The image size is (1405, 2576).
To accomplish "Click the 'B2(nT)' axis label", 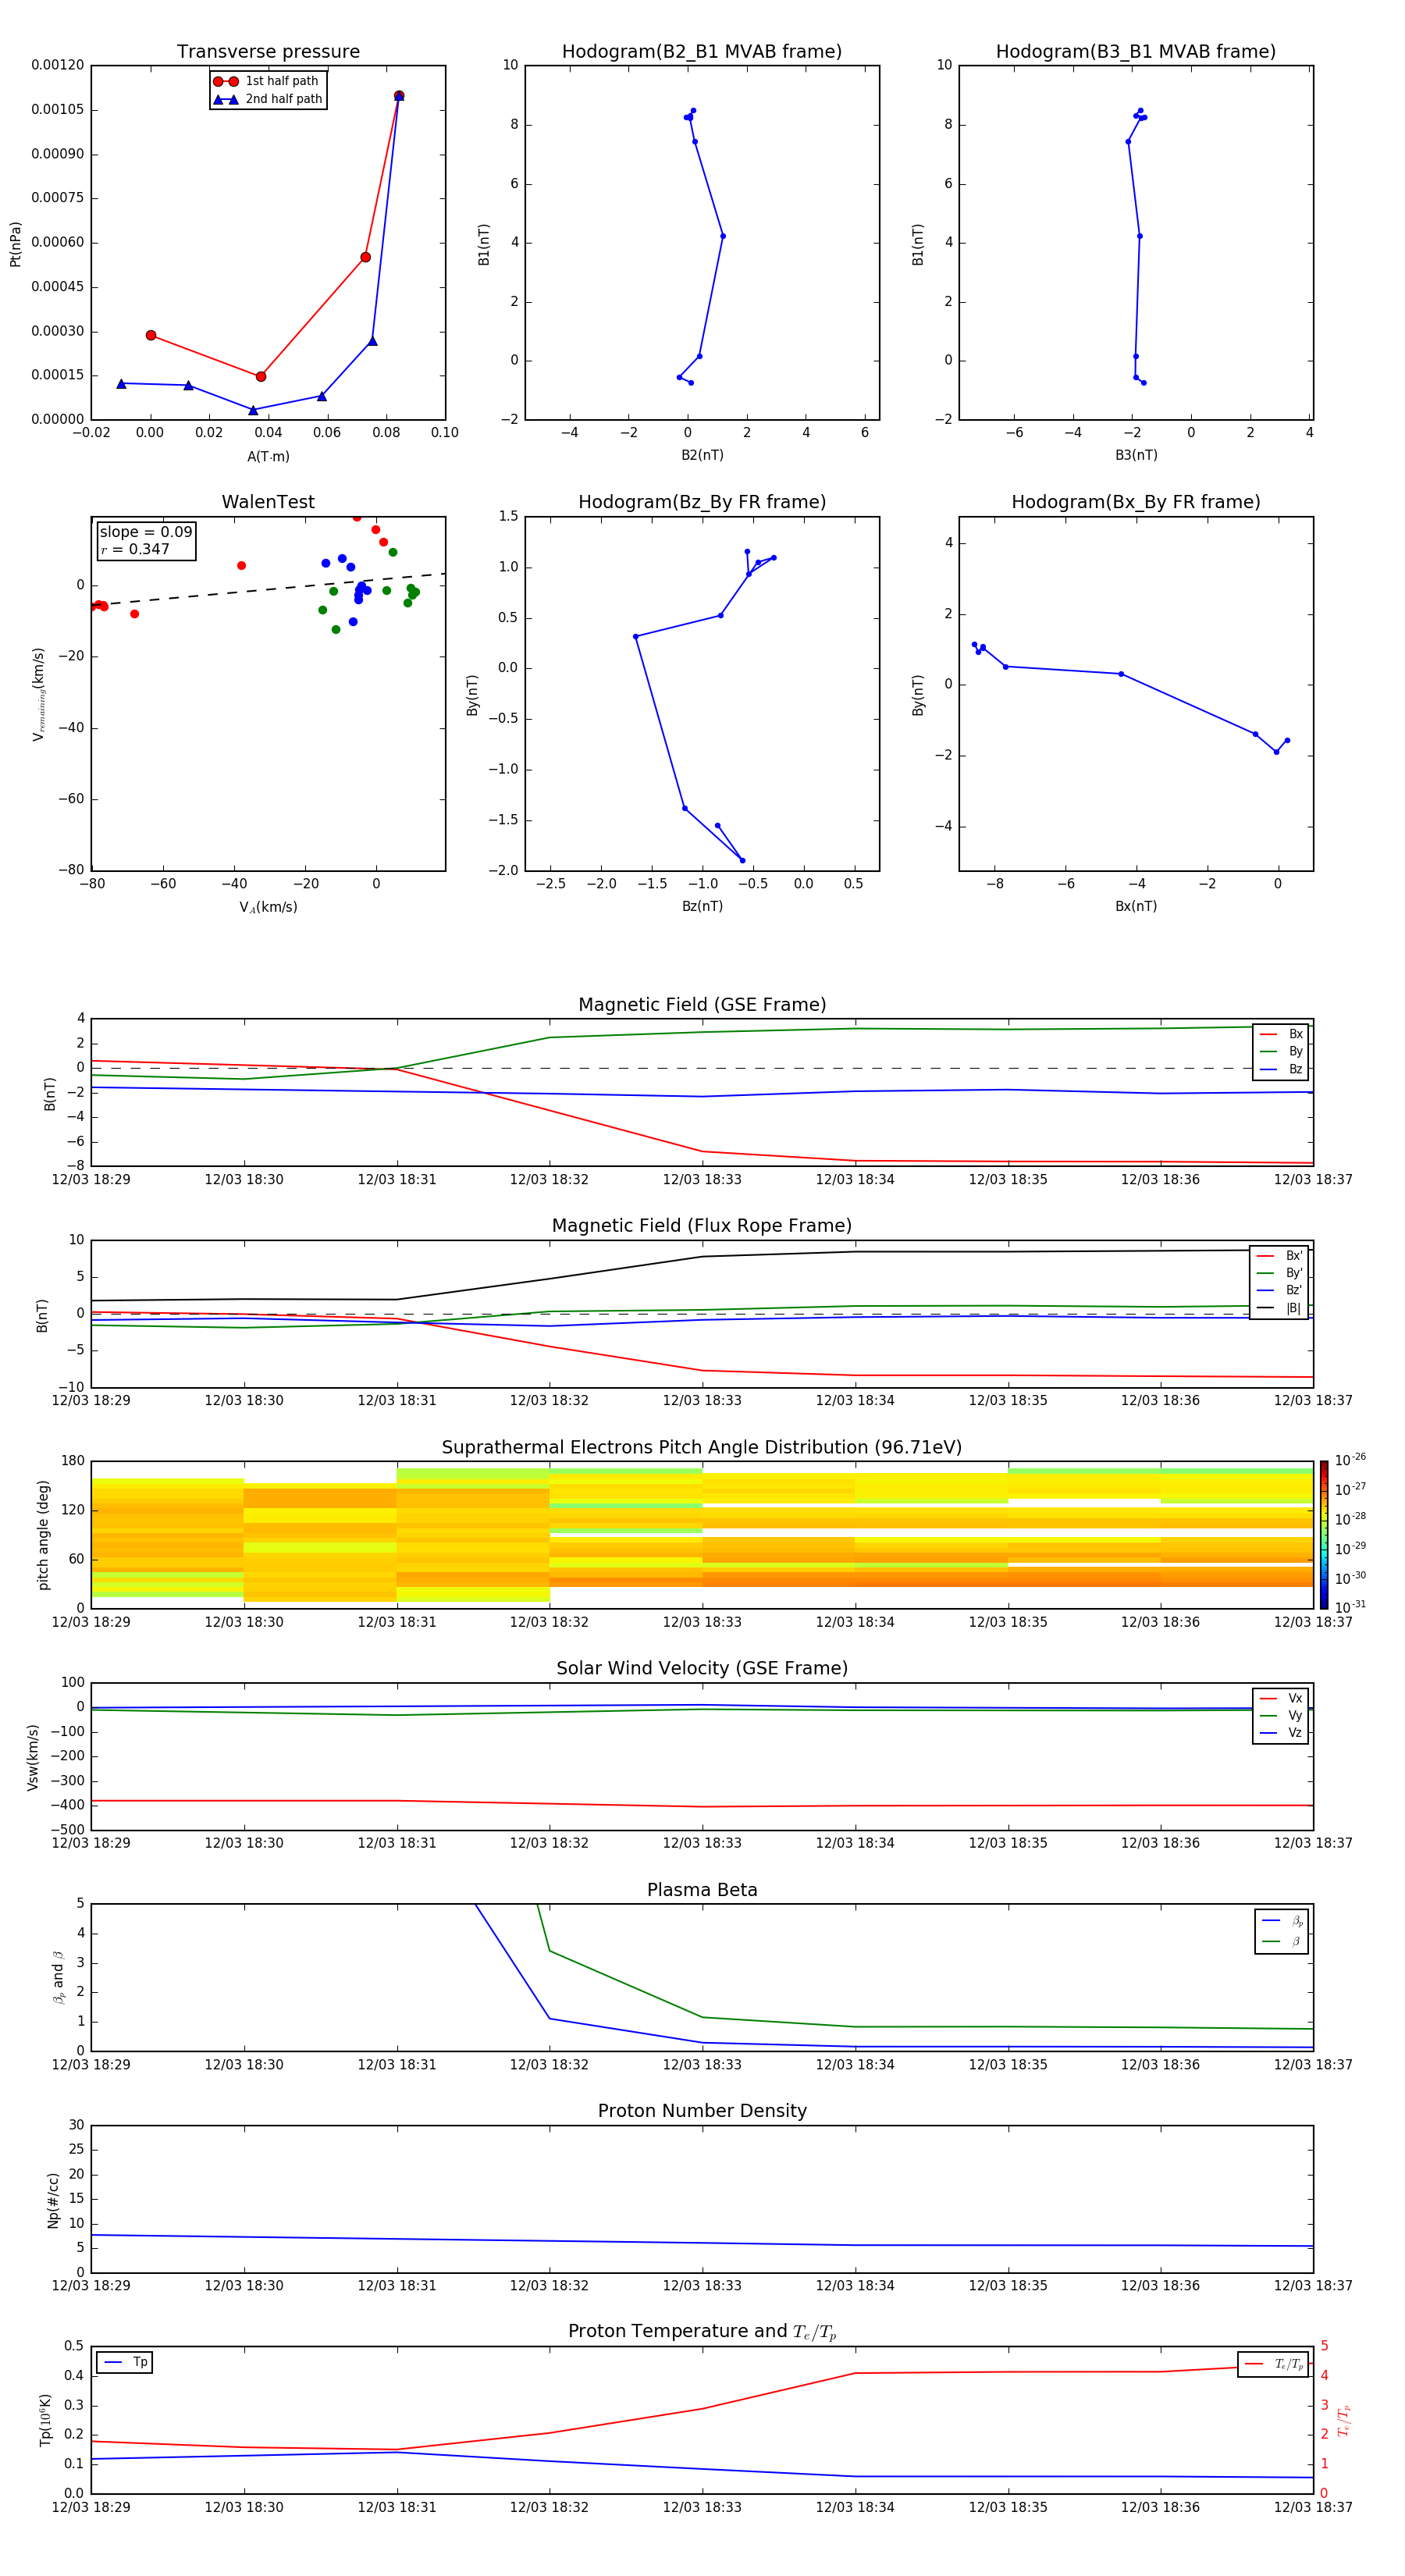I will point(702,455).
